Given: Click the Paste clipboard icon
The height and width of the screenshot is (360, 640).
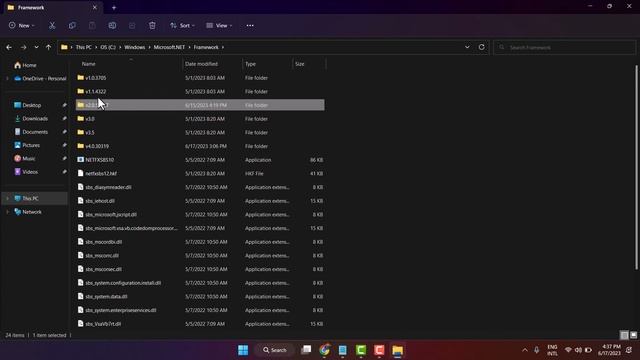Looking at the screenshot, I should pyautogui.click(x=92, y=25).
